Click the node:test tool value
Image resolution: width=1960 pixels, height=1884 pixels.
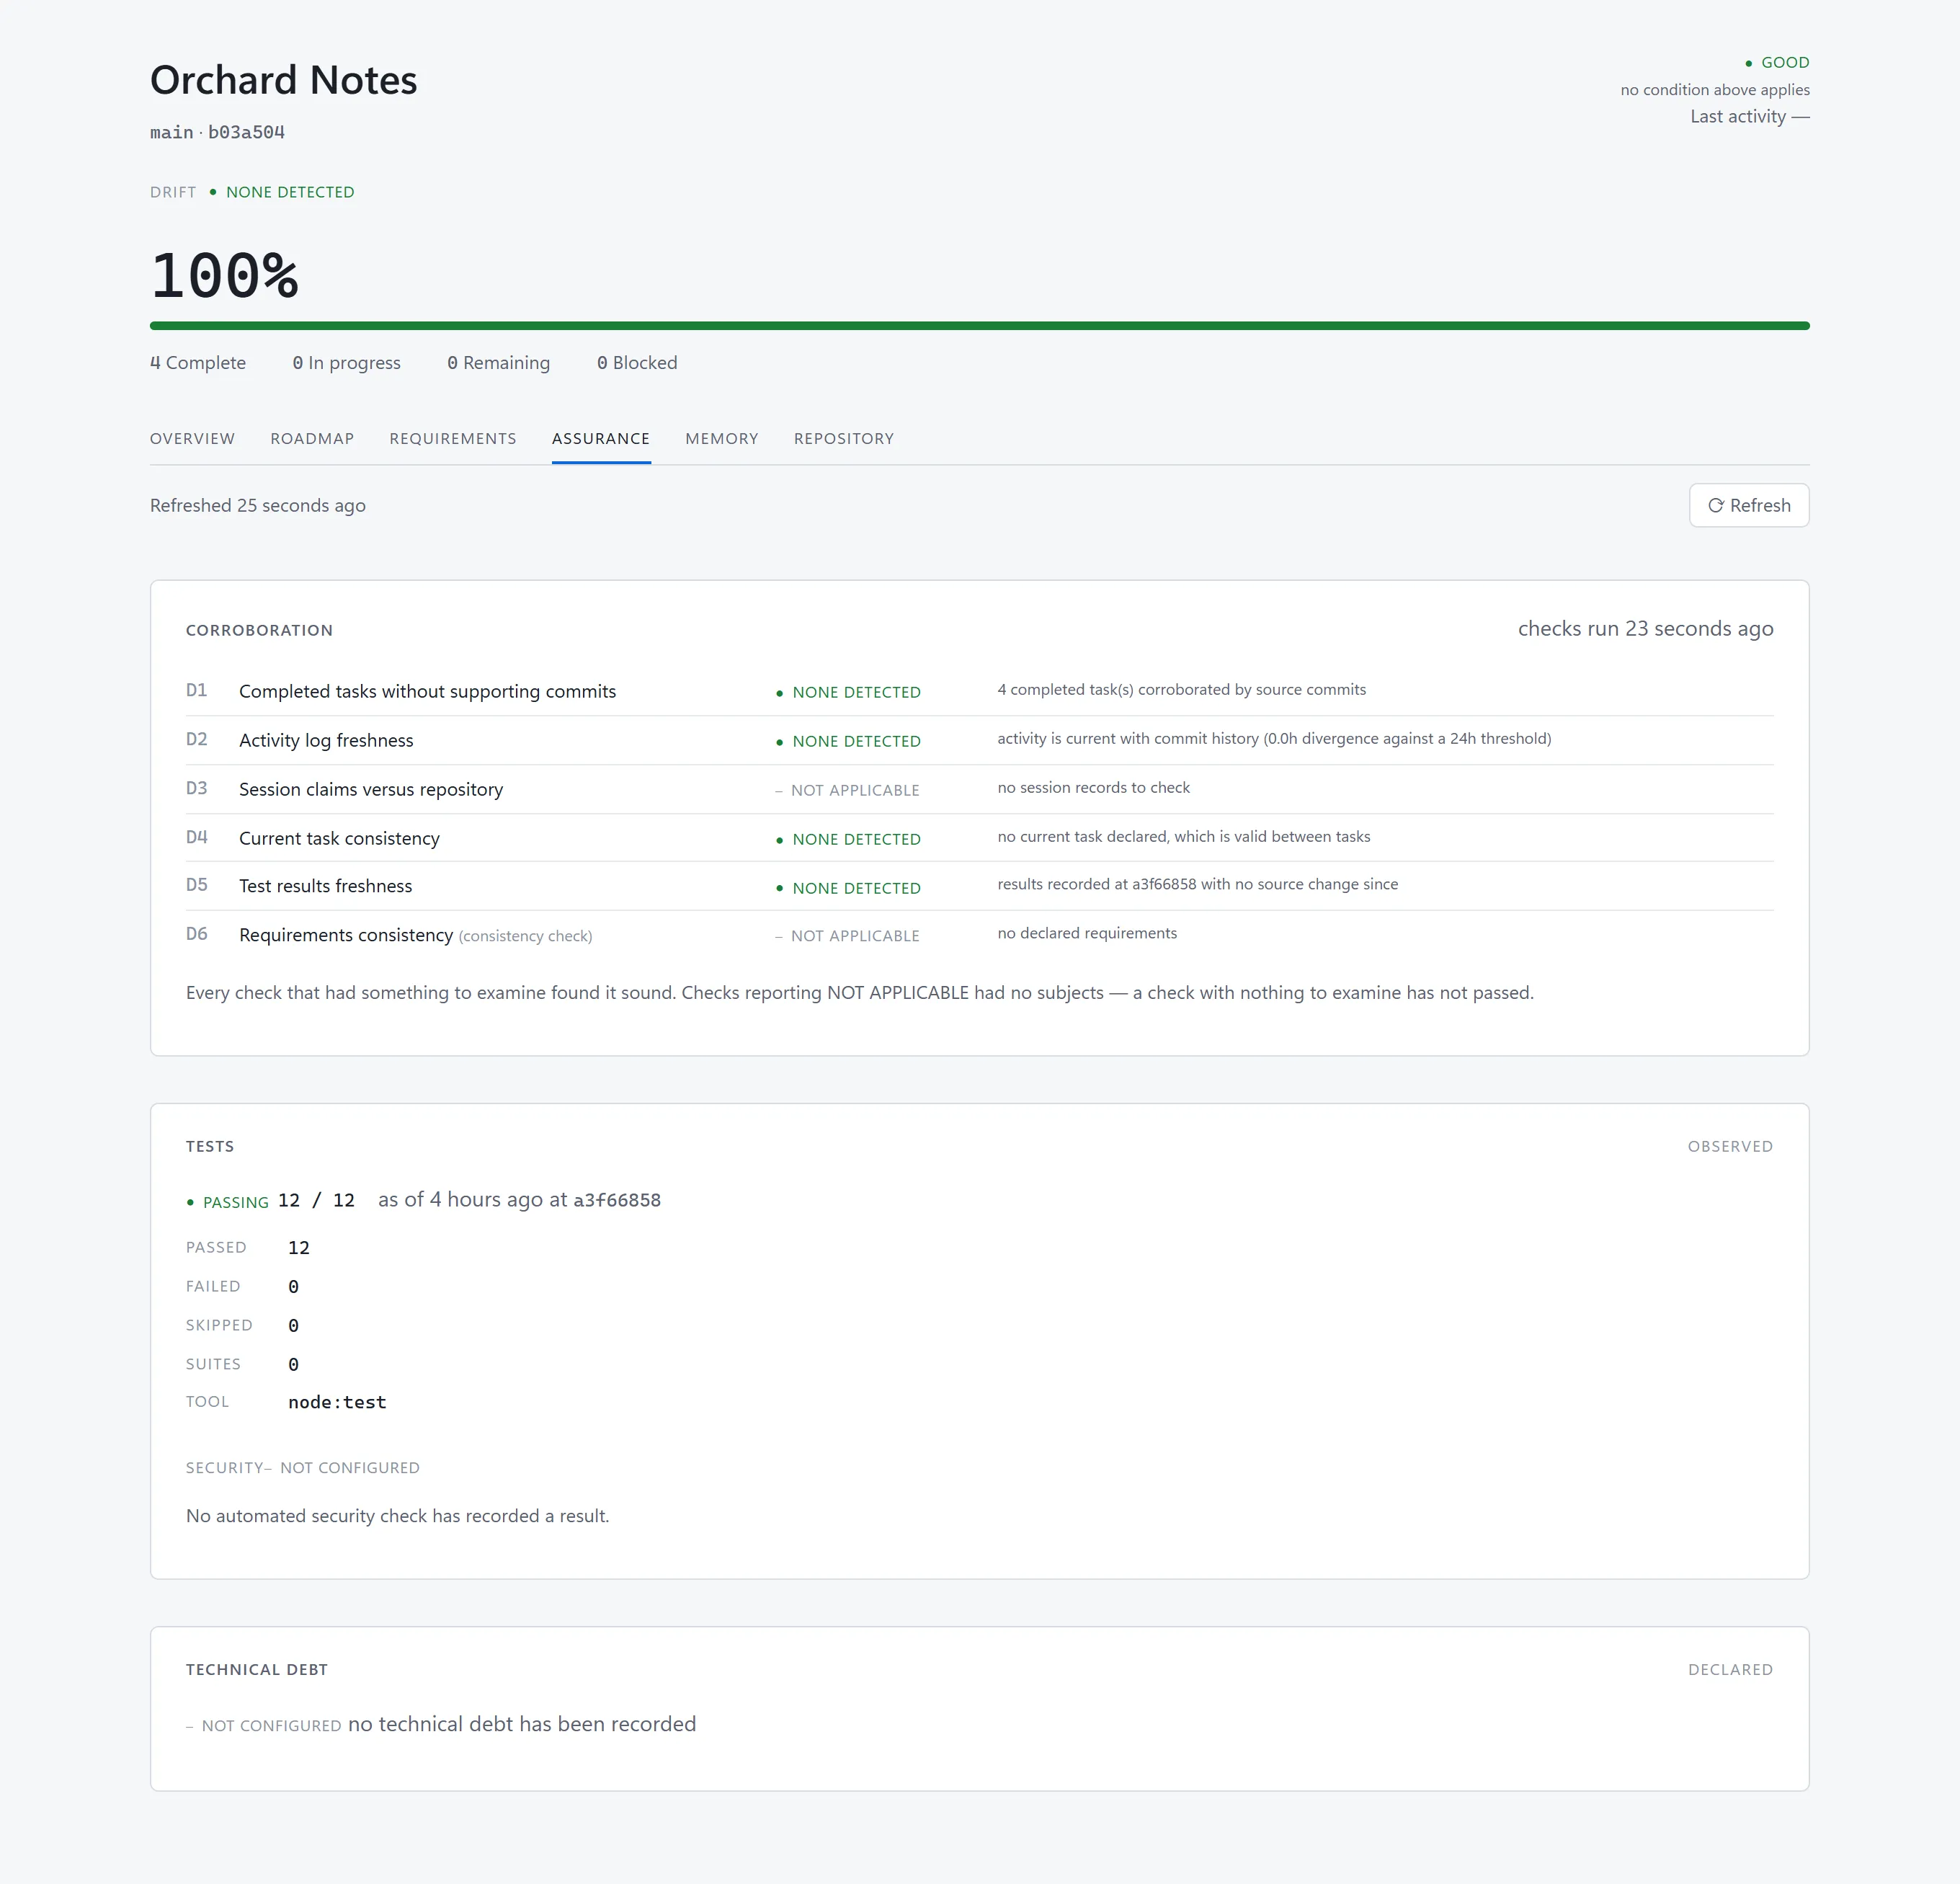337,1402
